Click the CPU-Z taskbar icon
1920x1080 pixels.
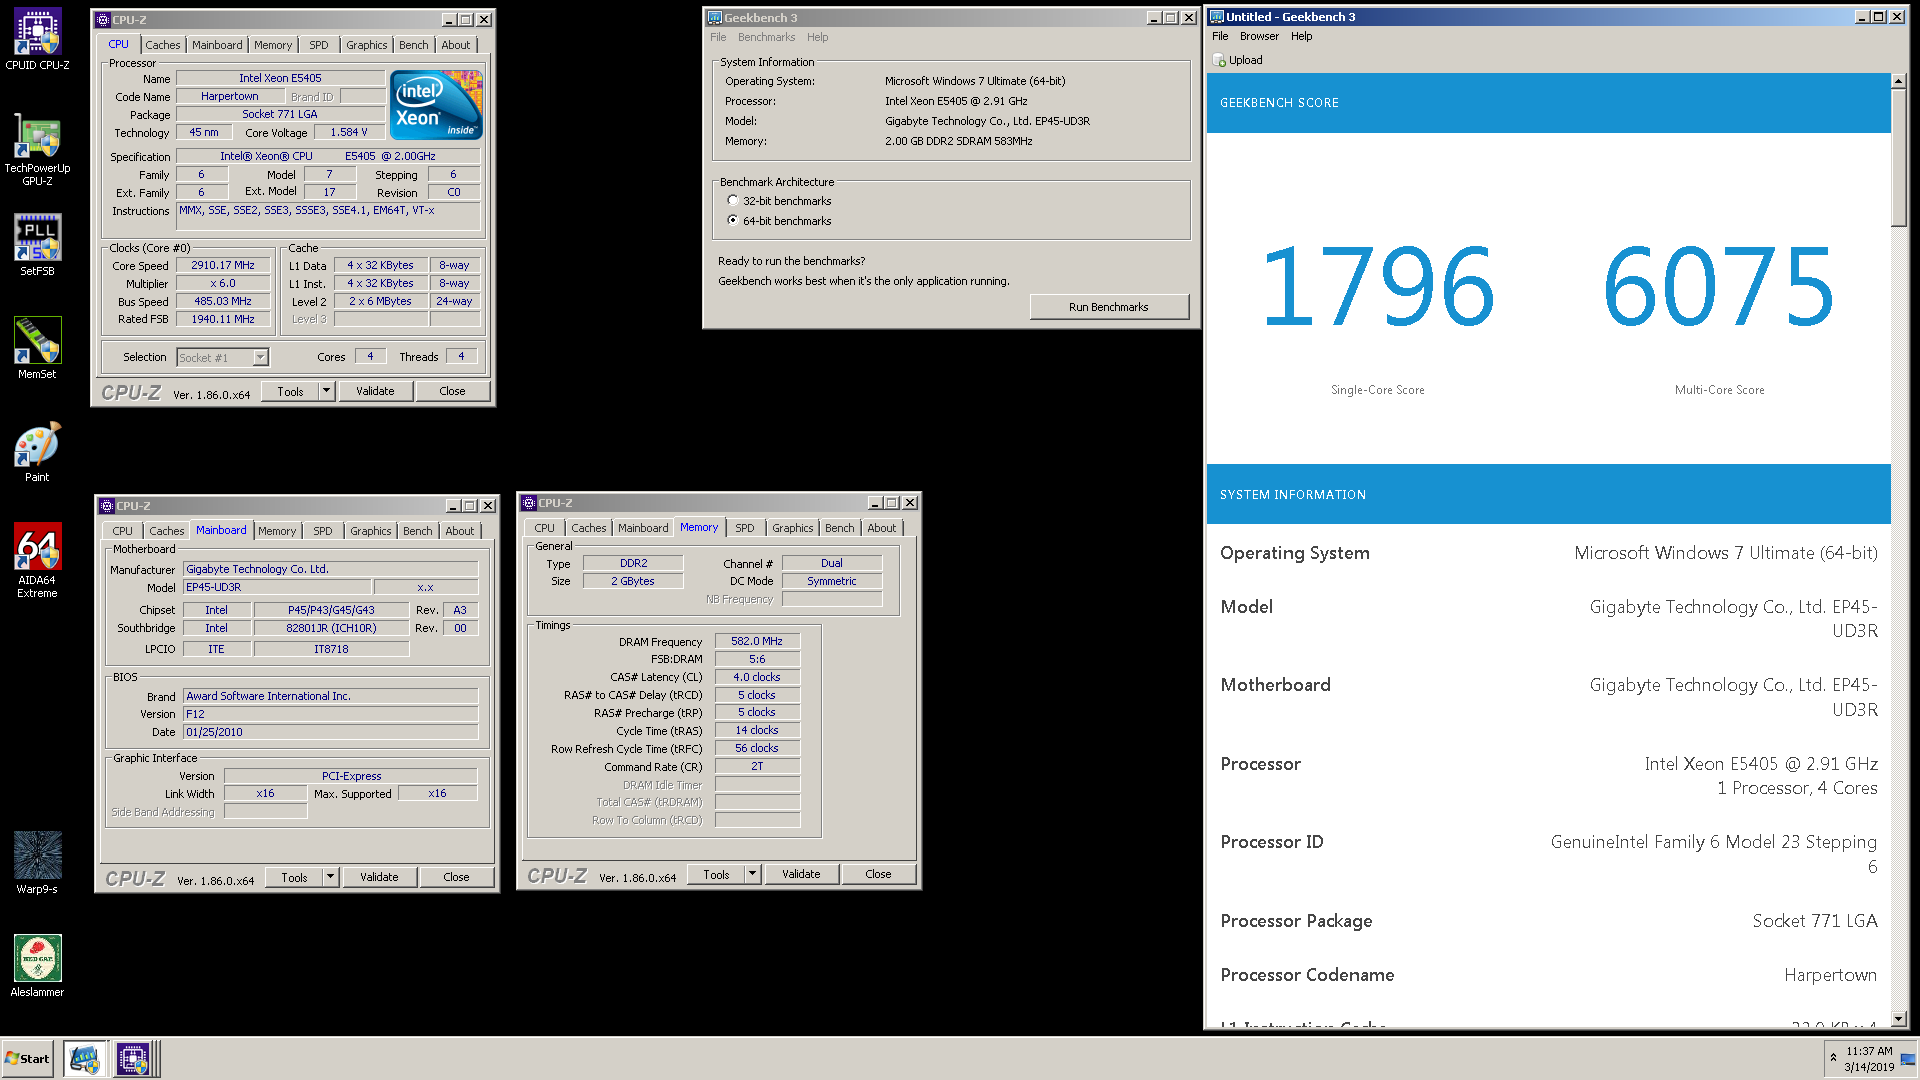click(133, 1058)
